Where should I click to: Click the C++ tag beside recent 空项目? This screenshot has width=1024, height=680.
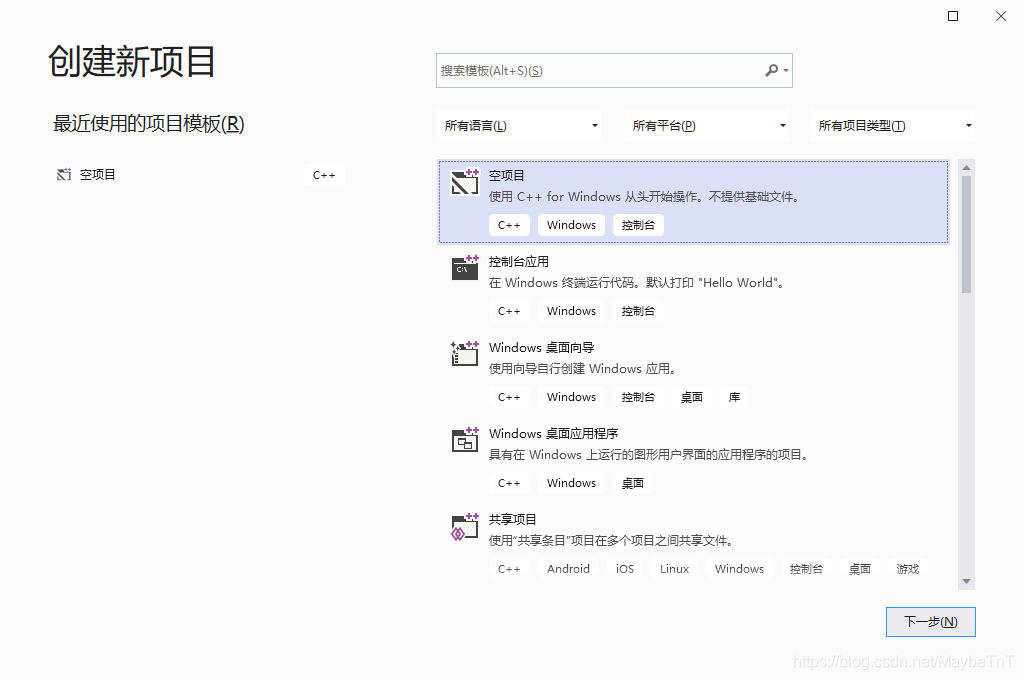coord(324,175)
